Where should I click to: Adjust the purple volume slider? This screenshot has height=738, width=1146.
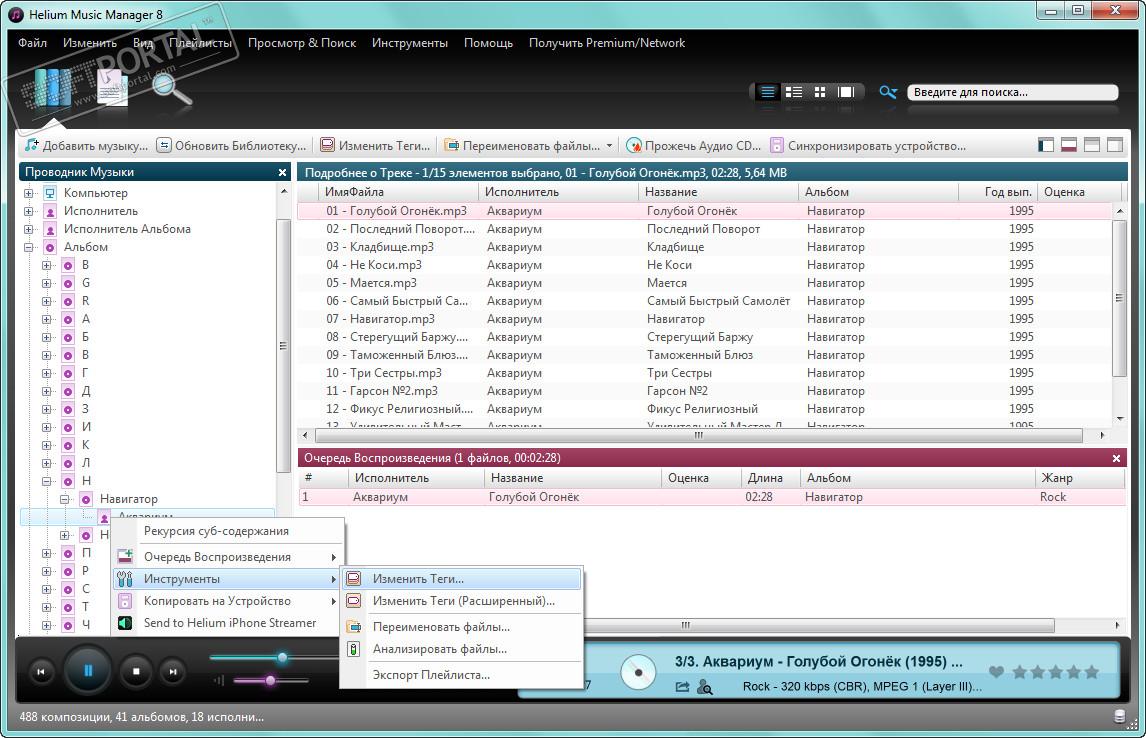coord(270,680)
